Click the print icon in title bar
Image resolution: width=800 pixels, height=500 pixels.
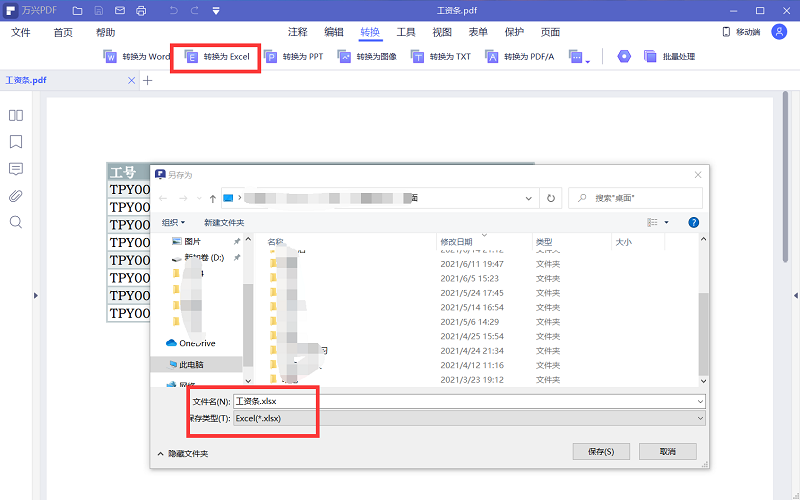(x=140, y=10)
